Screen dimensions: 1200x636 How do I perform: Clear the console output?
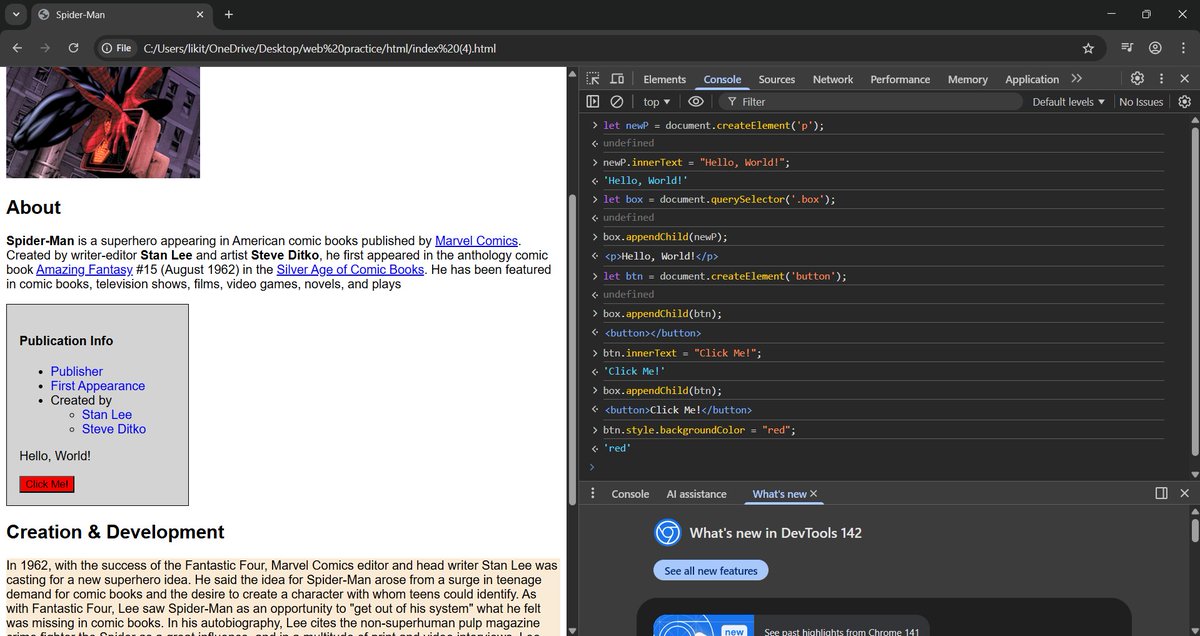point(617,101)
